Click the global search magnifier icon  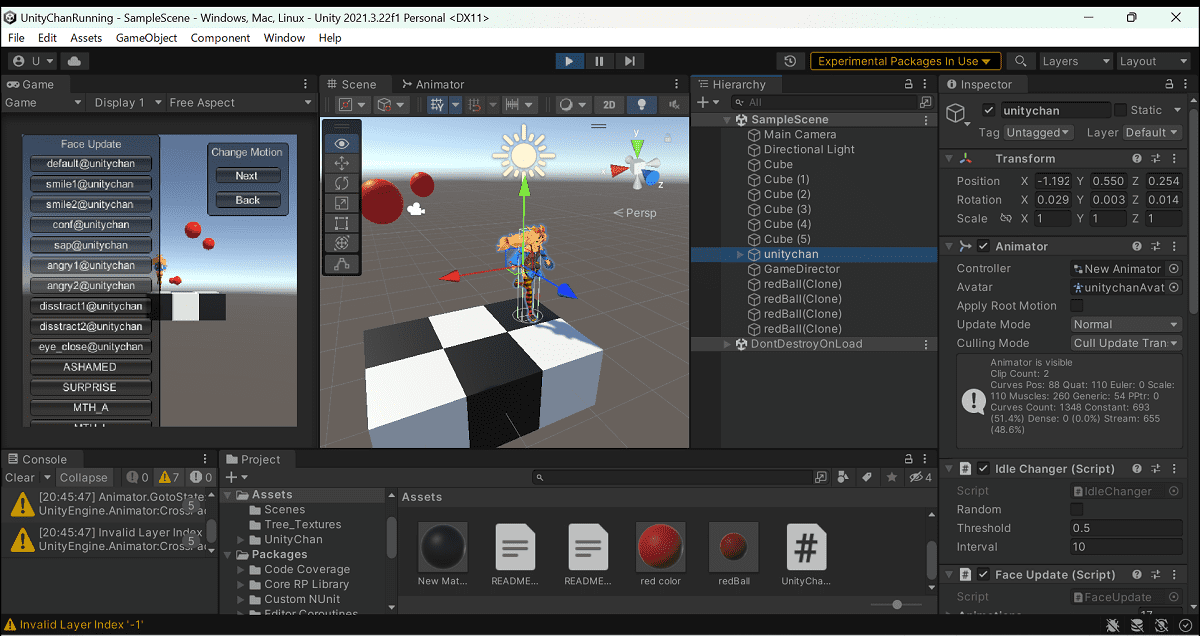tap(1020, 61)
